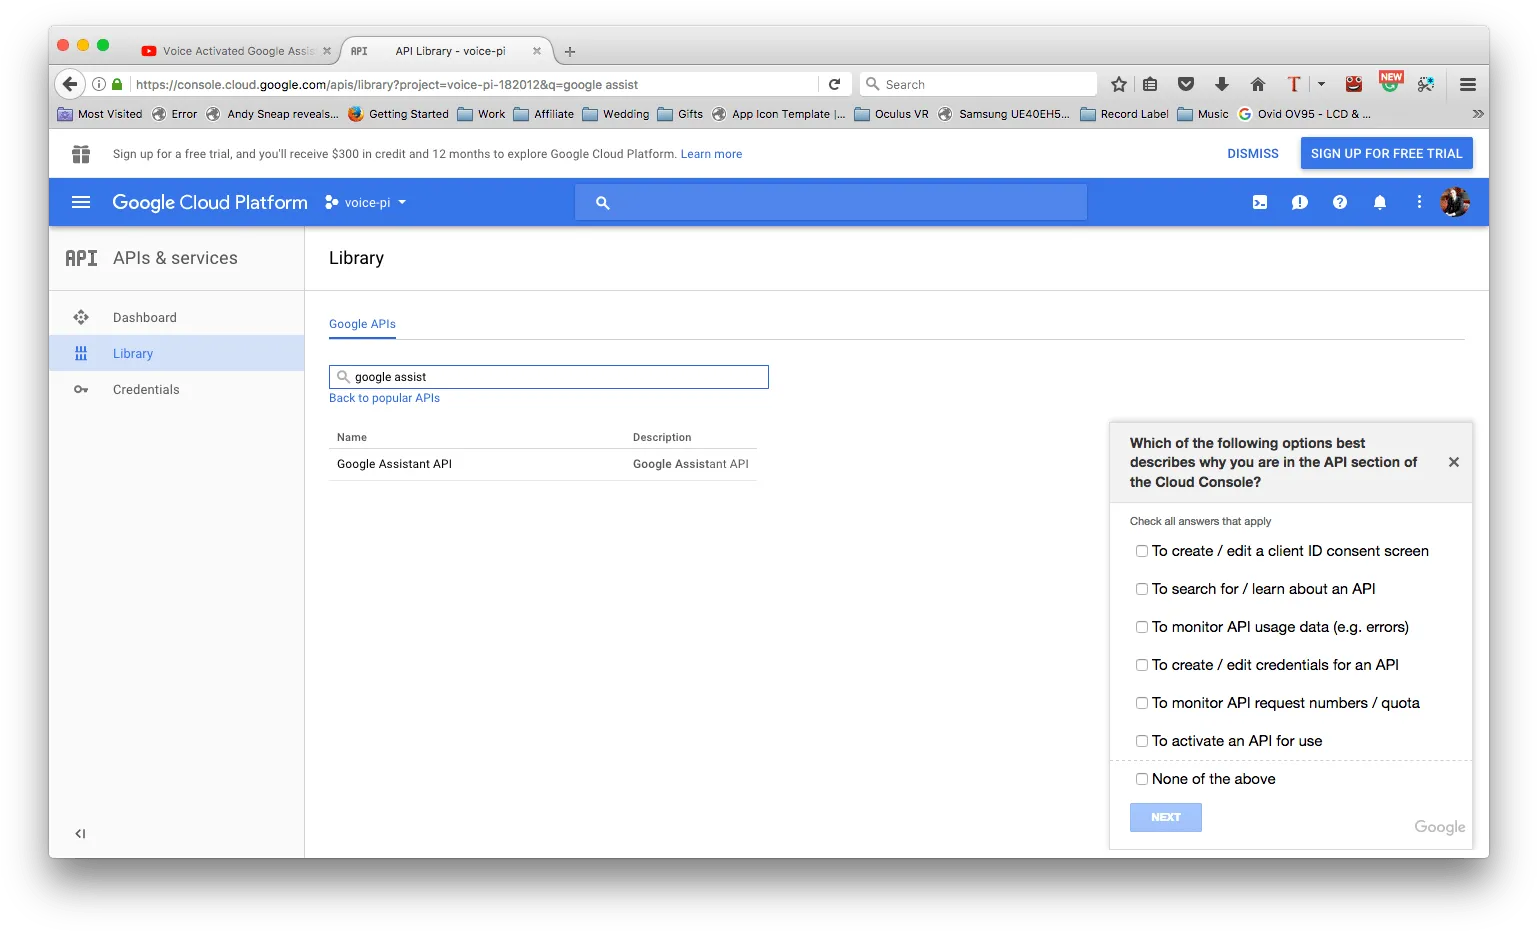Click the DISMISS button on trial banner
Image resolution: width=1537 pixels, height=931 pixels.
pos(1253,153)
